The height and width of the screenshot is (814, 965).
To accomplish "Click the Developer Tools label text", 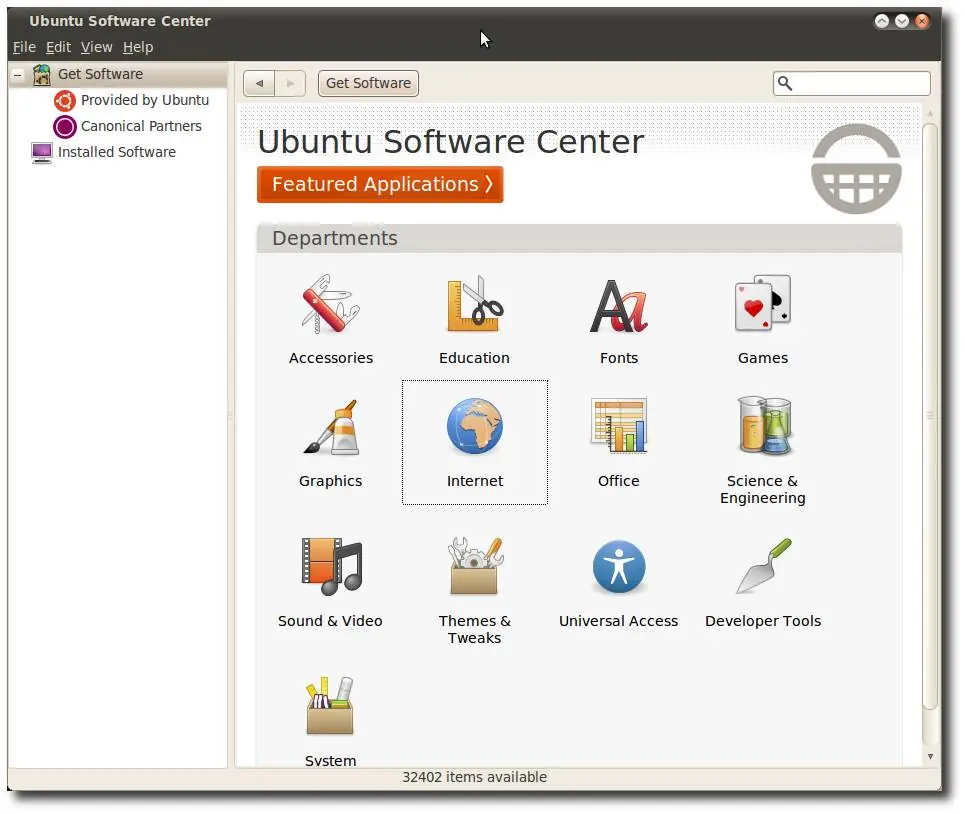I will (763, 621).
